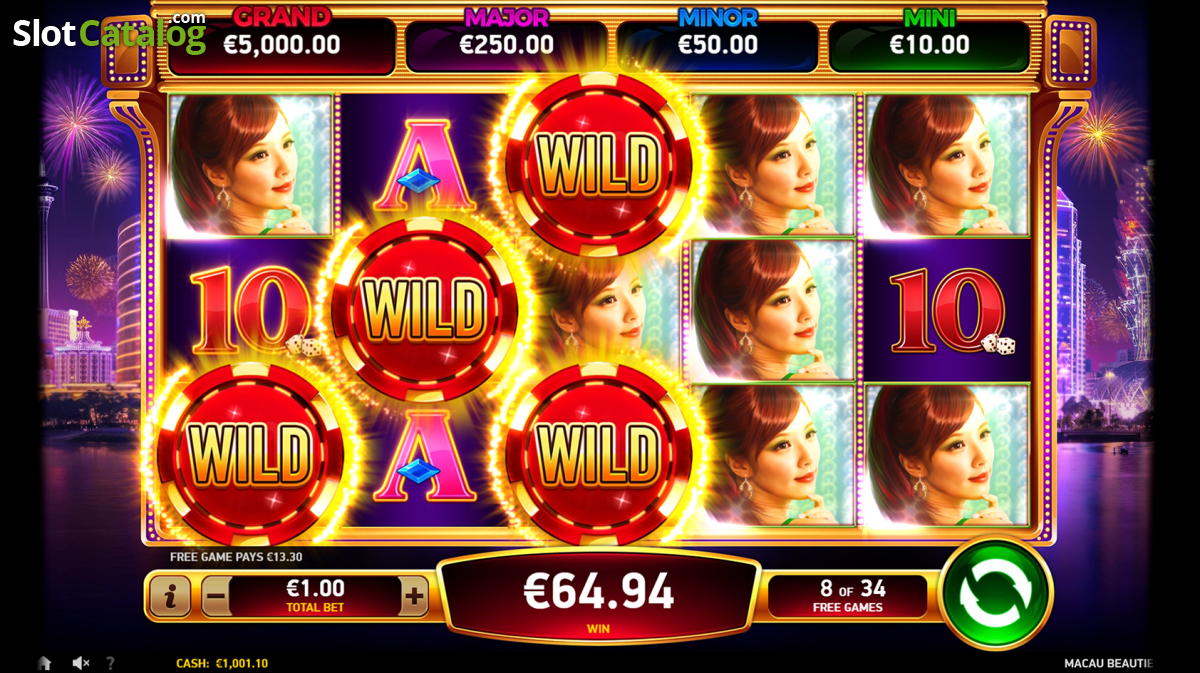Mute the game sound speaker icon
The width and height of the screenshot is (1200, 673).
pyautogui.click(x=81, y=662)
